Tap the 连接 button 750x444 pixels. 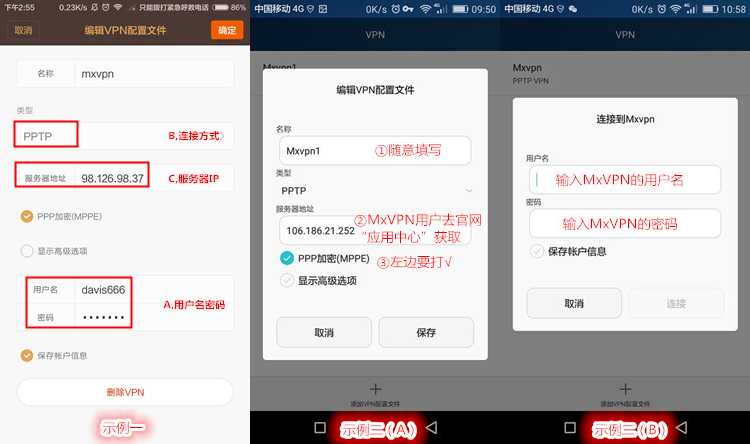(x=676, y=303)
